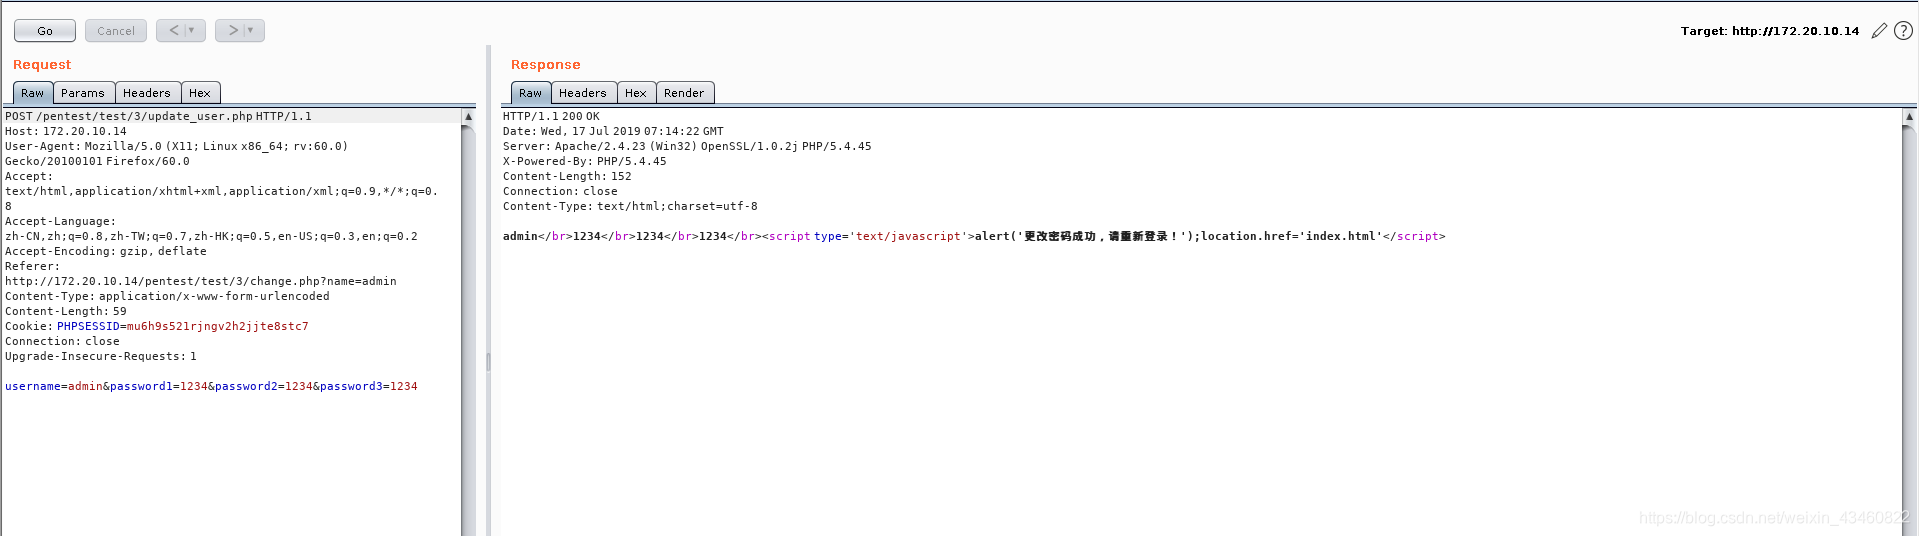Click the Content-Length: 59 request header
The height and width of the screenshot is (536, 1920).
(x=66, y=311)
